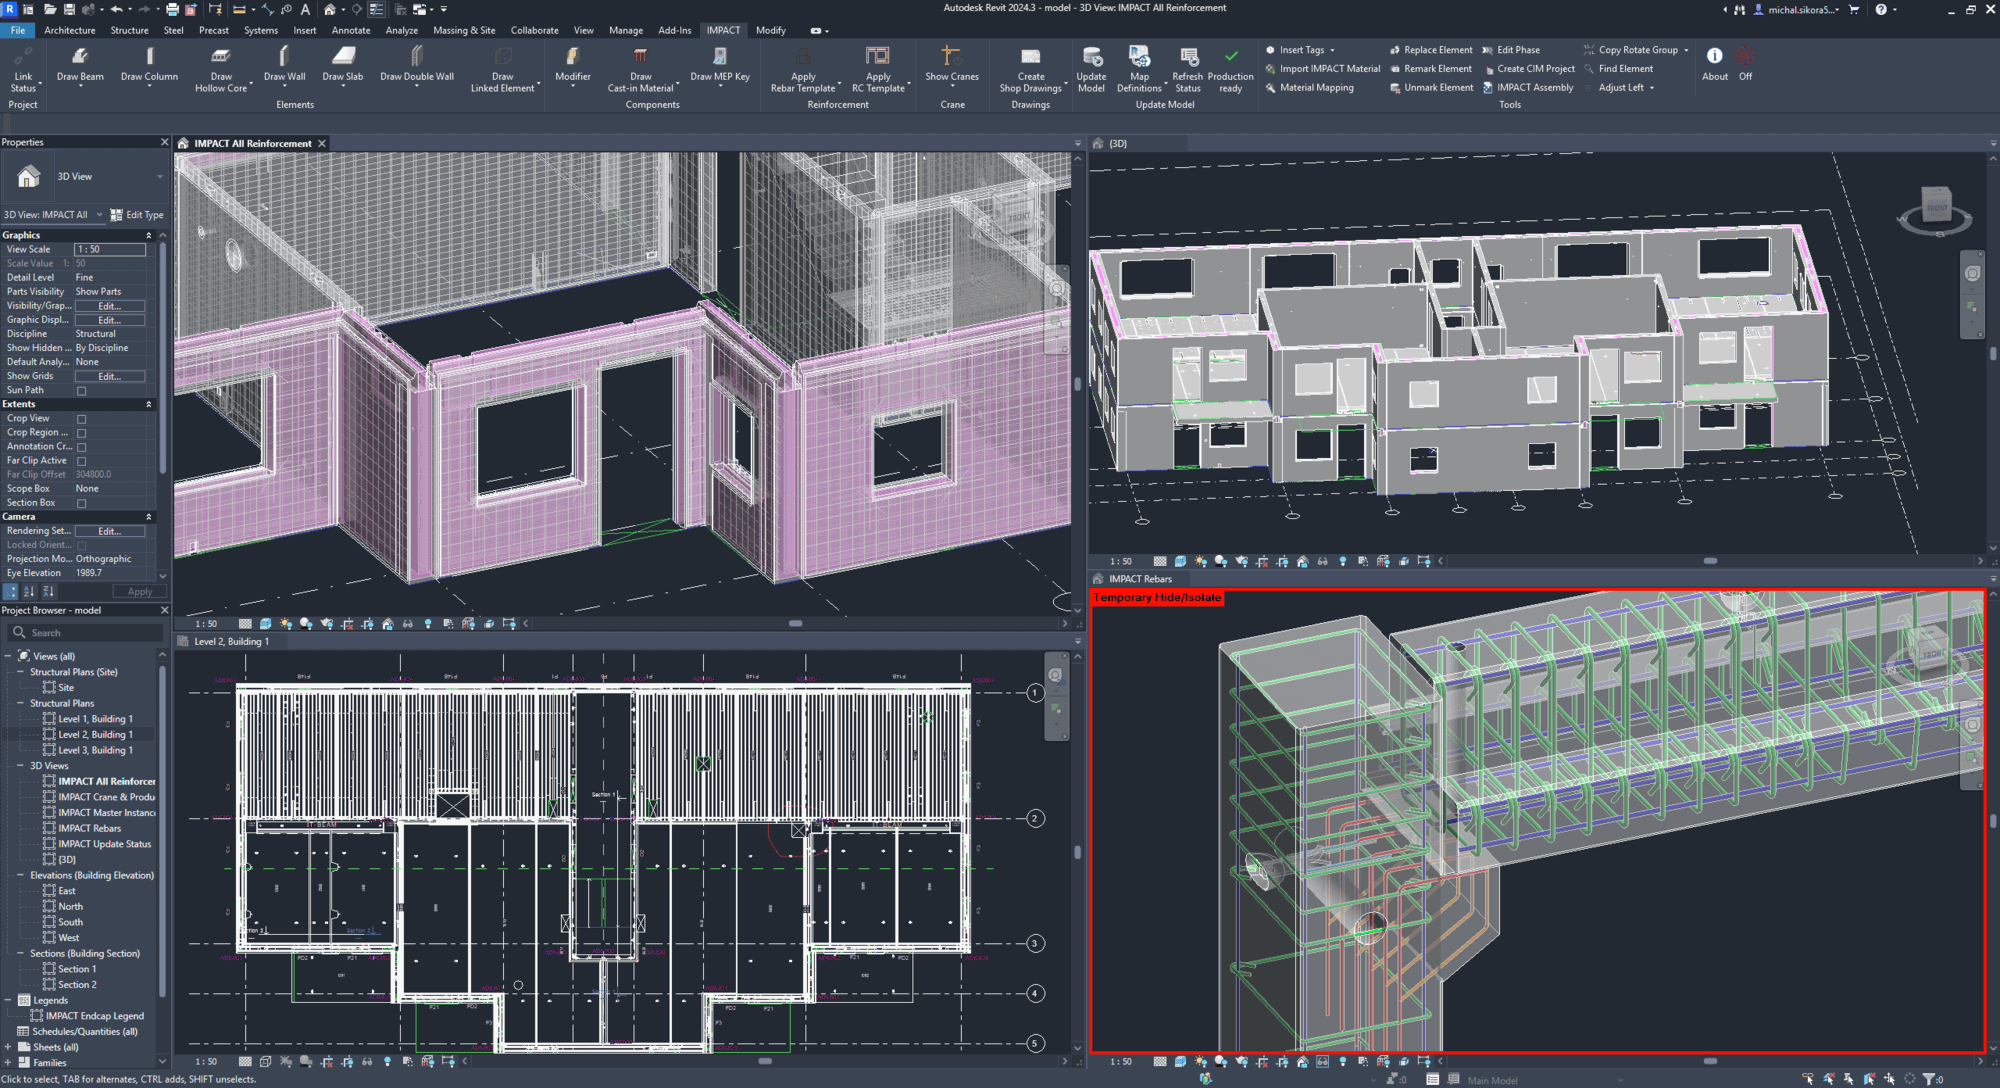The width and height of the screenshot is (2000, 1088).
Task: Expand the Copy Rotate Group dropdown
Action: coord(1688,49)
